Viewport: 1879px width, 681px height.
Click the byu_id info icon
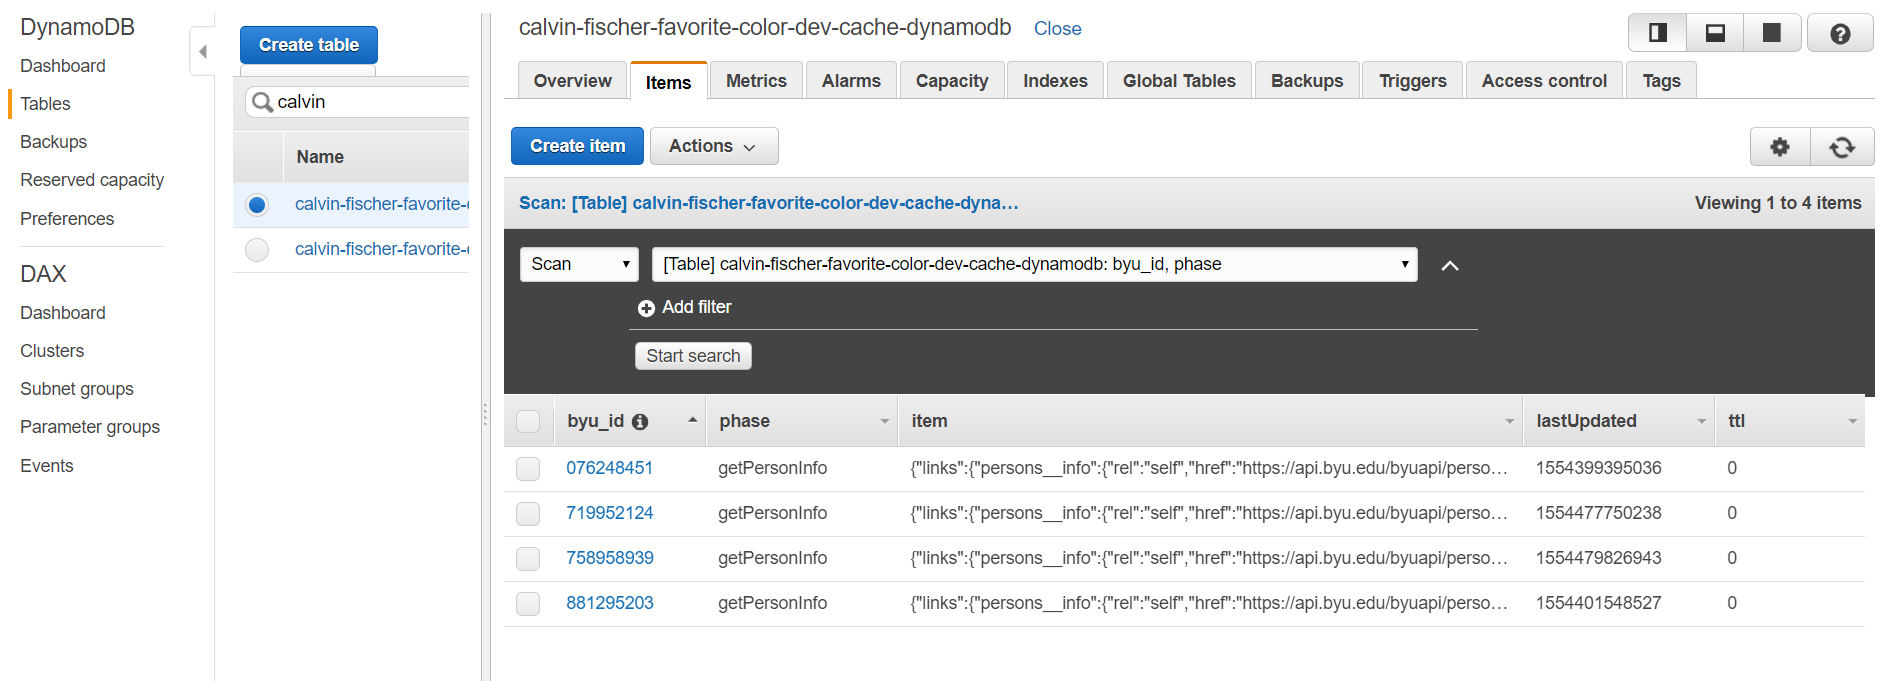coord(640,422)
